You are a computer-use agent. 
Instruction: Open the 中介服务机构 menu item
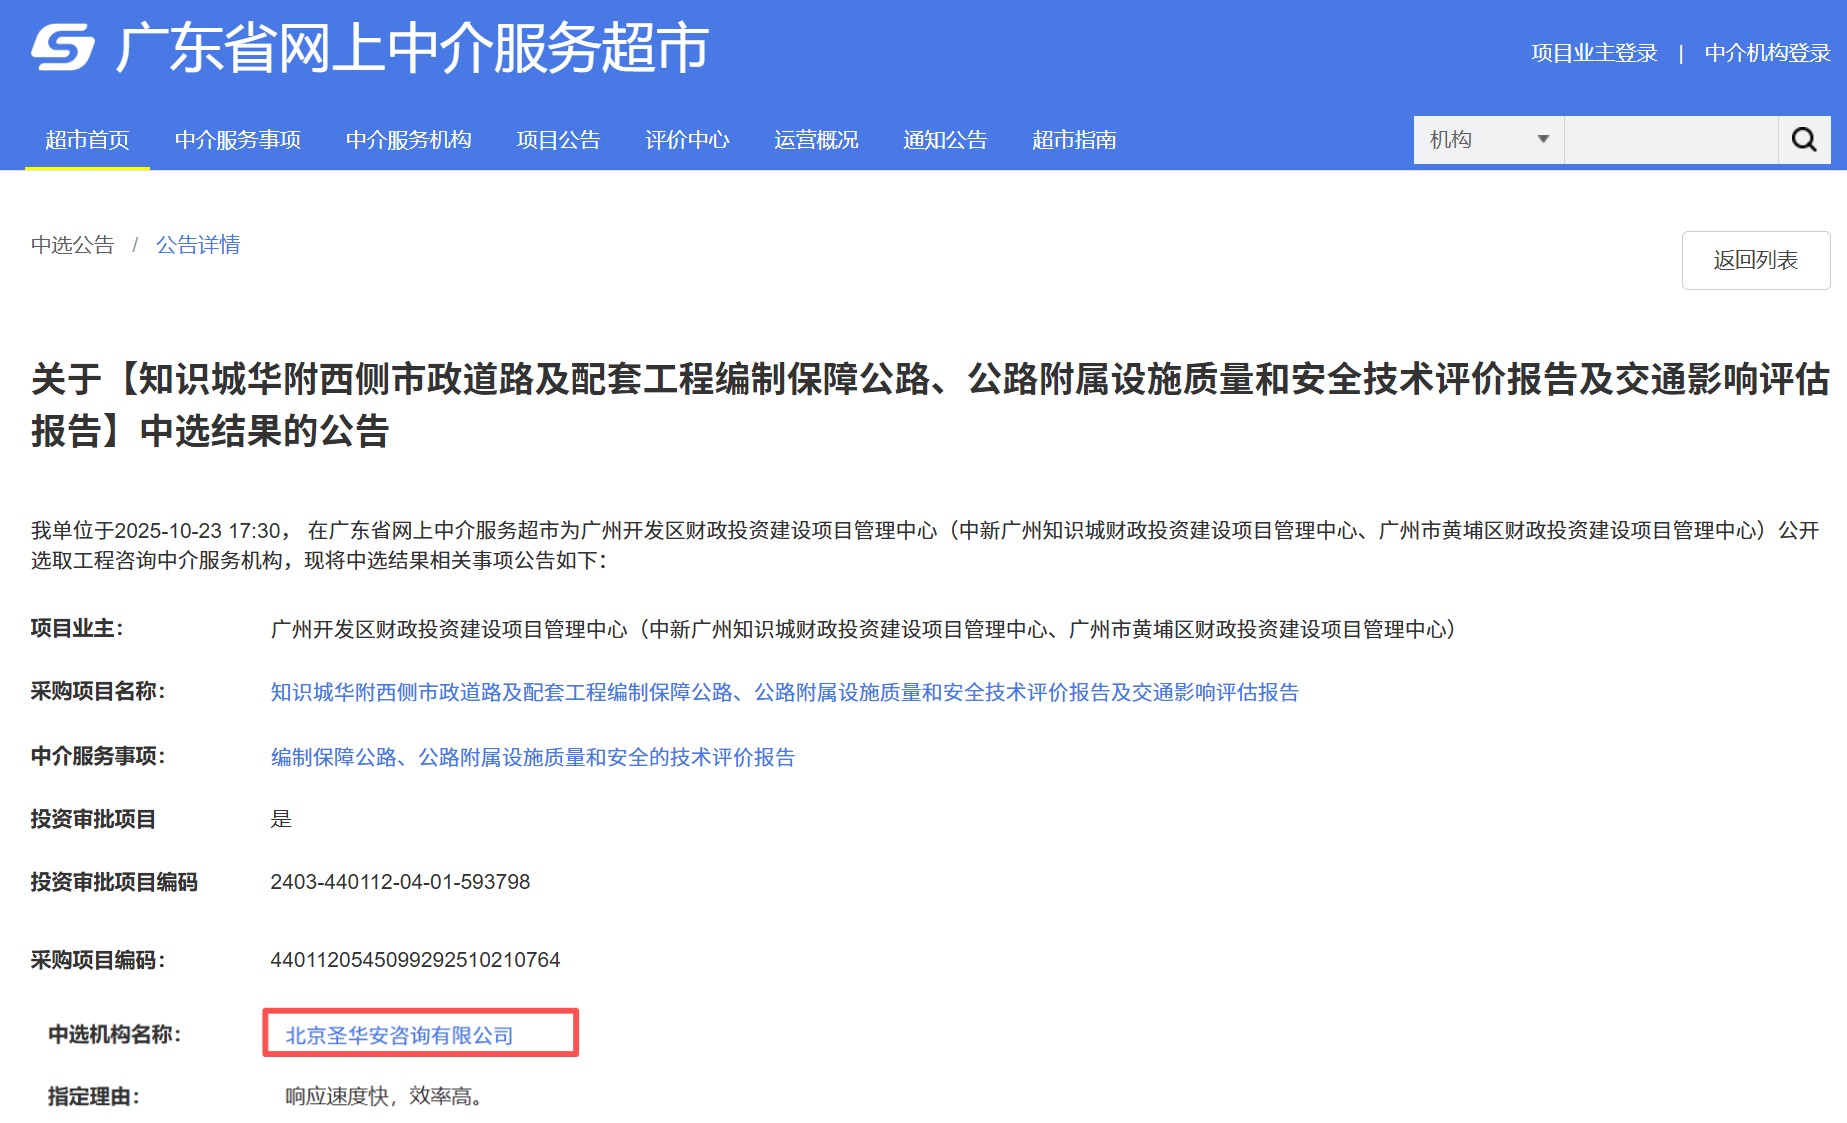coord(408,140)
